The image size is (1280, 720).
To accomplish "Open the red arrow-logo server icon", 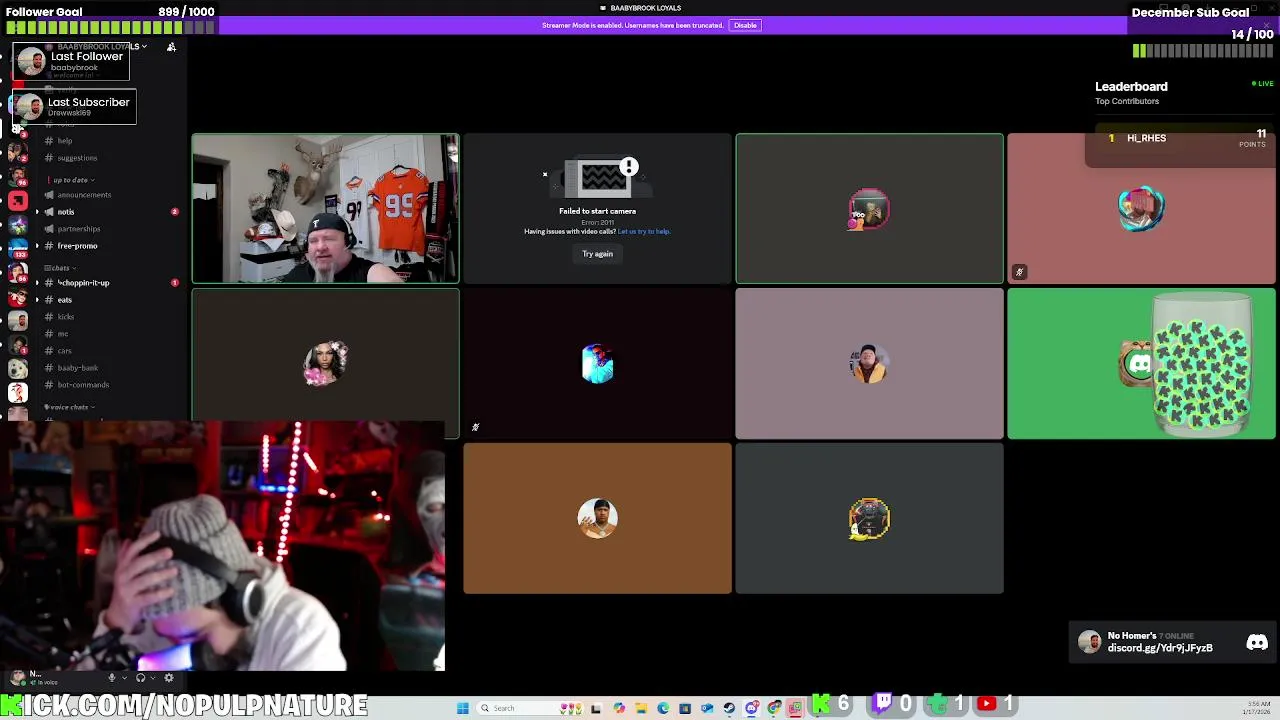I will click(x=17, y=200).
